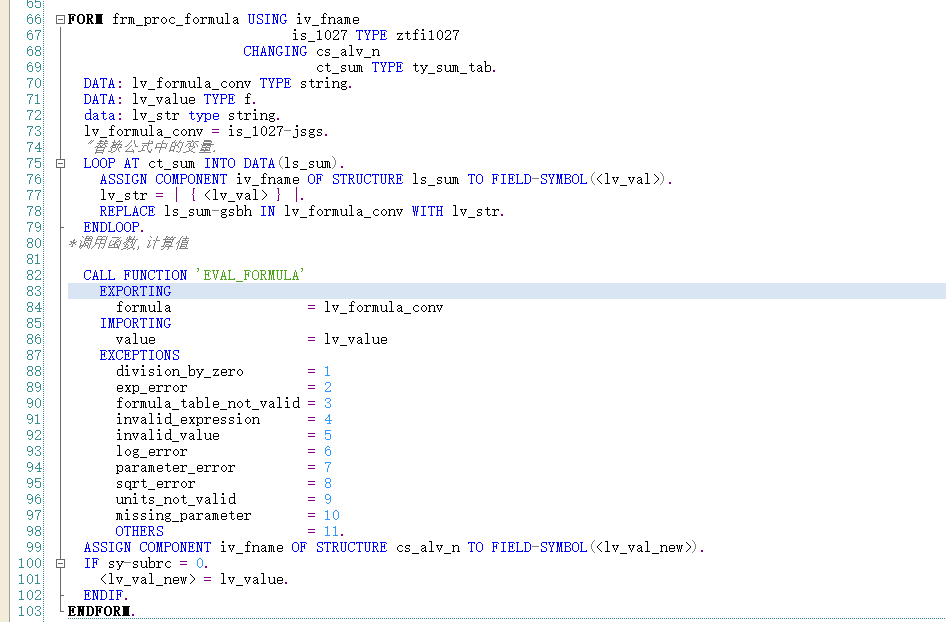Click lv_value in line 71 DATA declaration
Image resolution: width=946 pixels, height=622 pixels.
coord(163,100)
